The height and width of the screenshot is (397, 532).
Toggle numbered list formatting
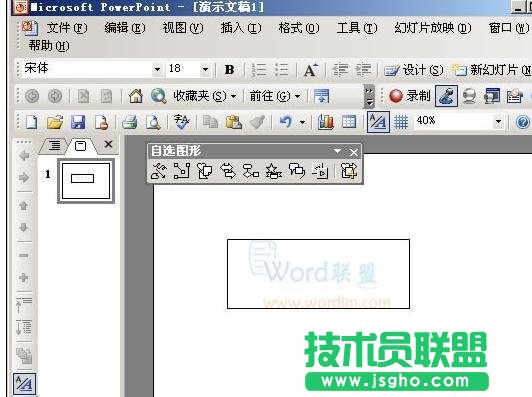pos(259,70)
